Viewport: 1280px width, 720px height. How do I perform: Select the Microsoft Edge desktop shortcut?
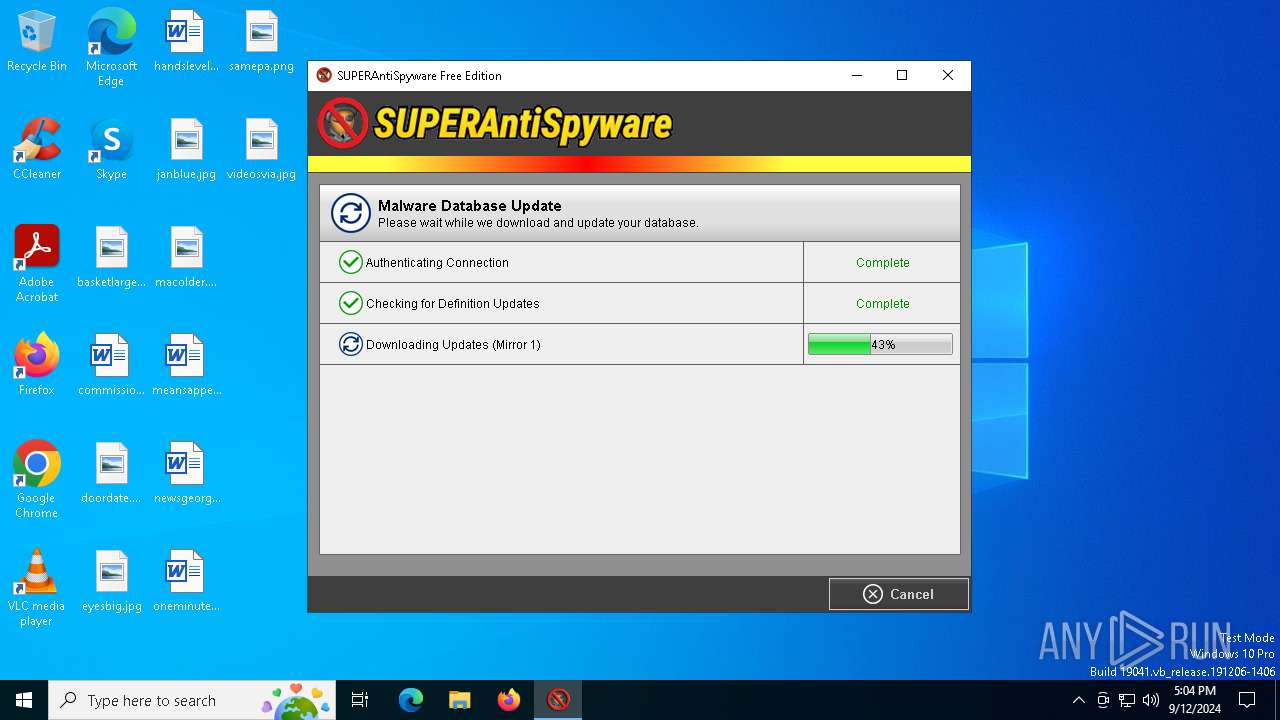[111, 47]
